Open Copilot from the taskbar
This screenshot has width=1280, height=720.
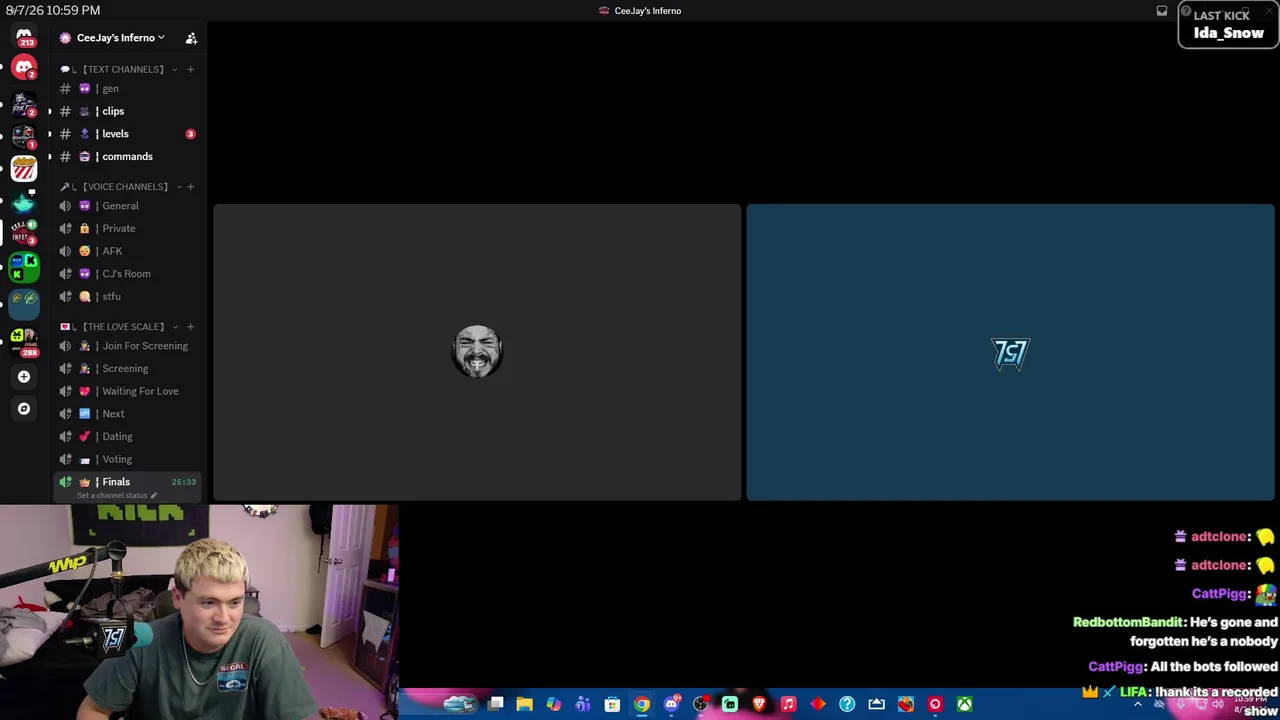click(553, 705)
